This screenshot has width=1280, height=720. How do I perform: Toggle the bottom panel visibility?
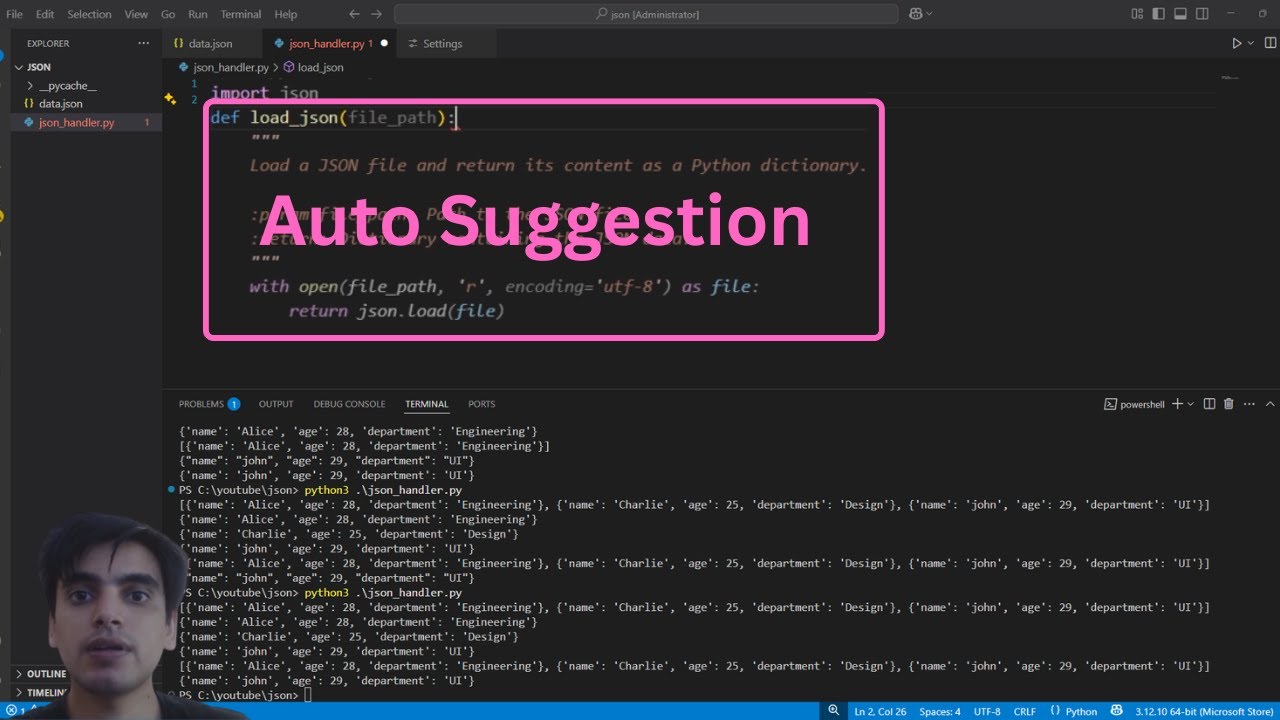[x=1180, y=14]
